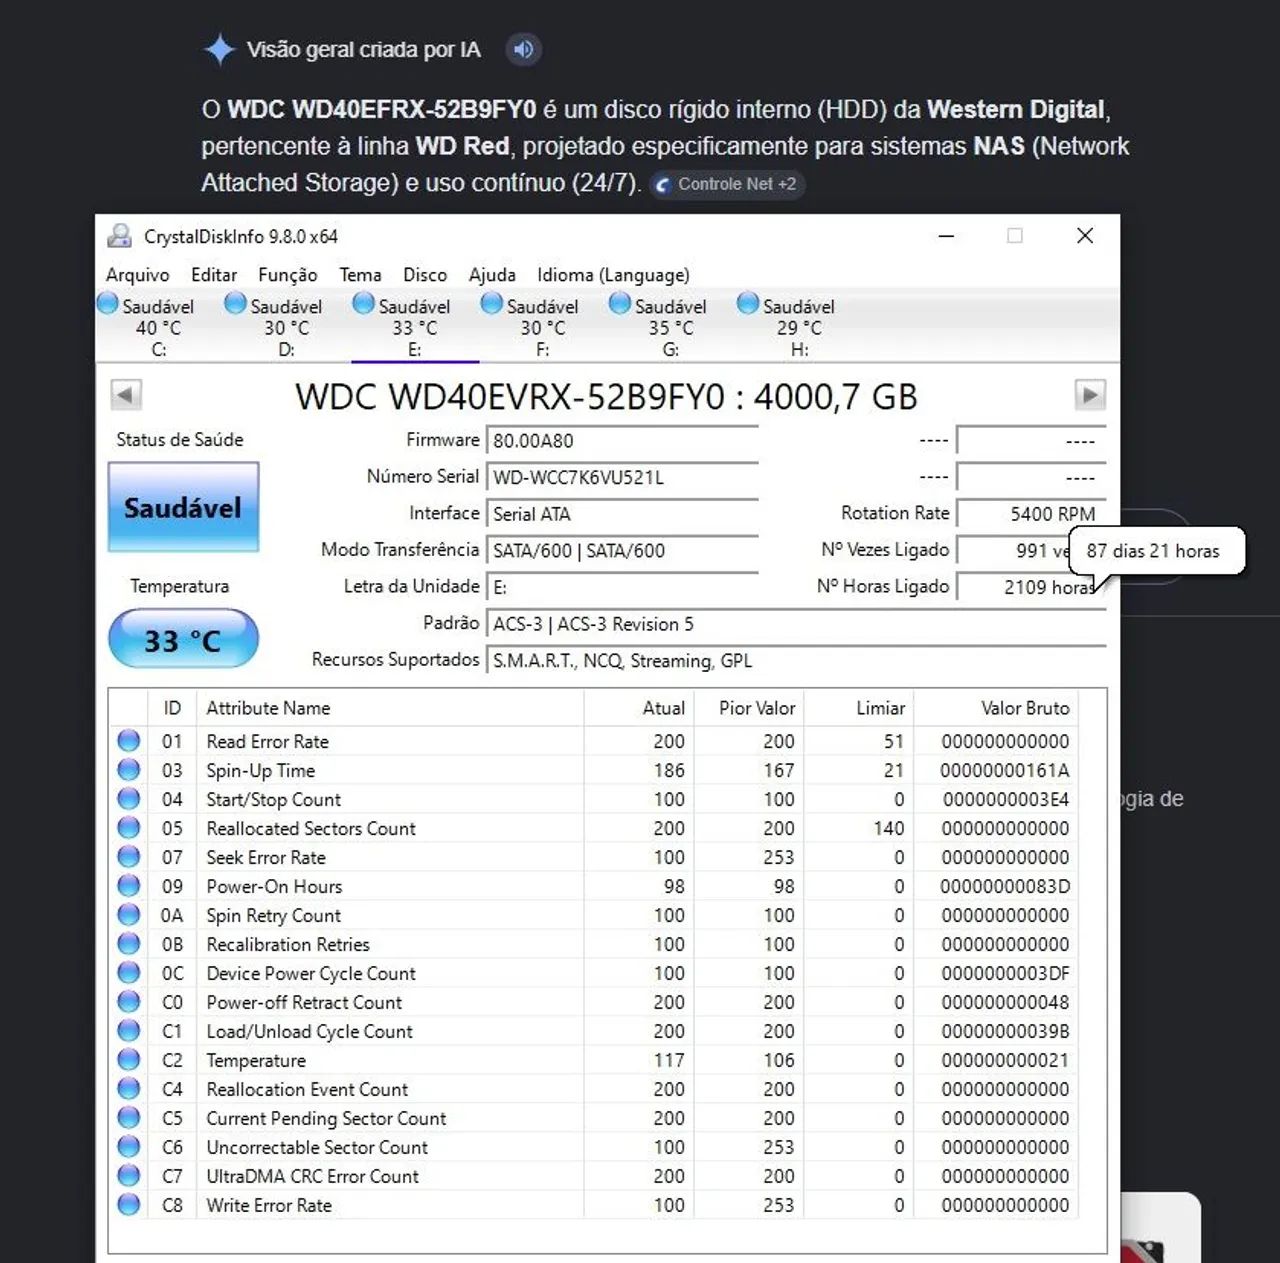Open the Arquivo menu
The image size is (1280, 1263).
(138, 275)
